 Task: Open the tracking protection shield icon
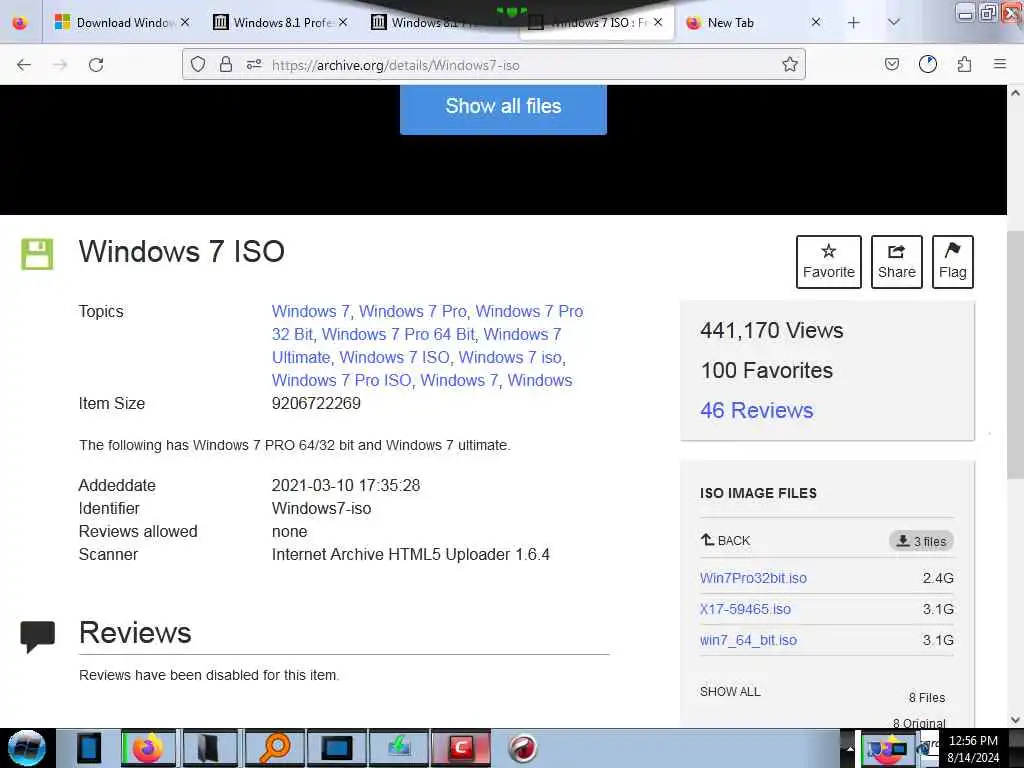pos(198,64)
